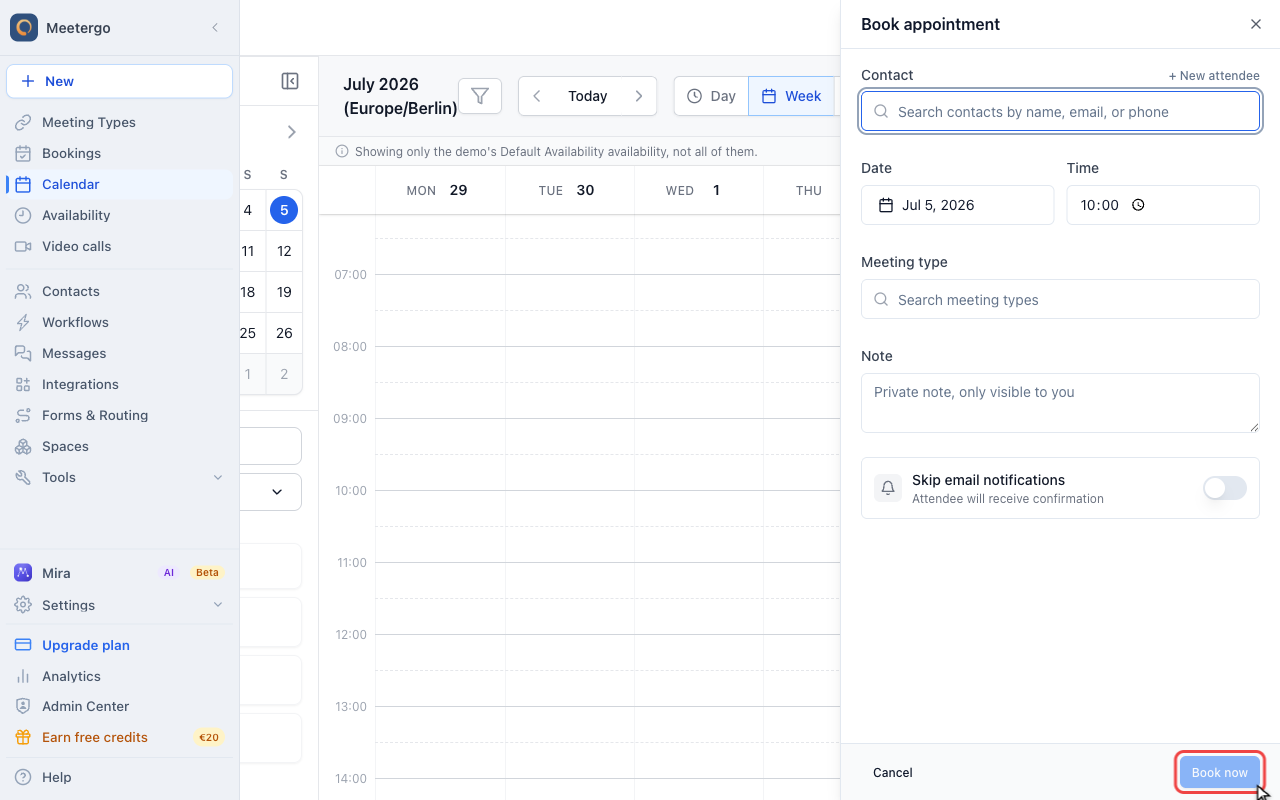Screen dimensions: 1280x800
Task: Click + New attendee link
Action: 1214,76
